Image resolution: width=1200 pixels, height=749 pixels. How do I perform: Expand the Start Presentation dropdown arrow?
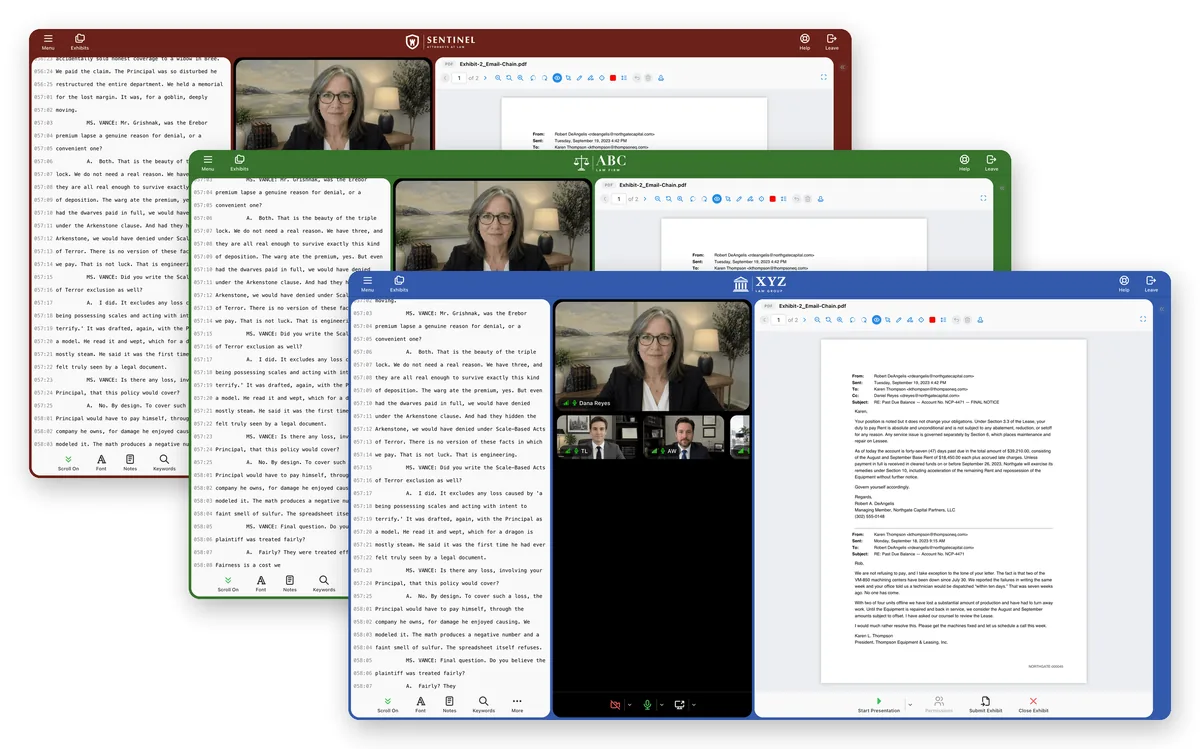pyautogui.click(x=910, y=705)
